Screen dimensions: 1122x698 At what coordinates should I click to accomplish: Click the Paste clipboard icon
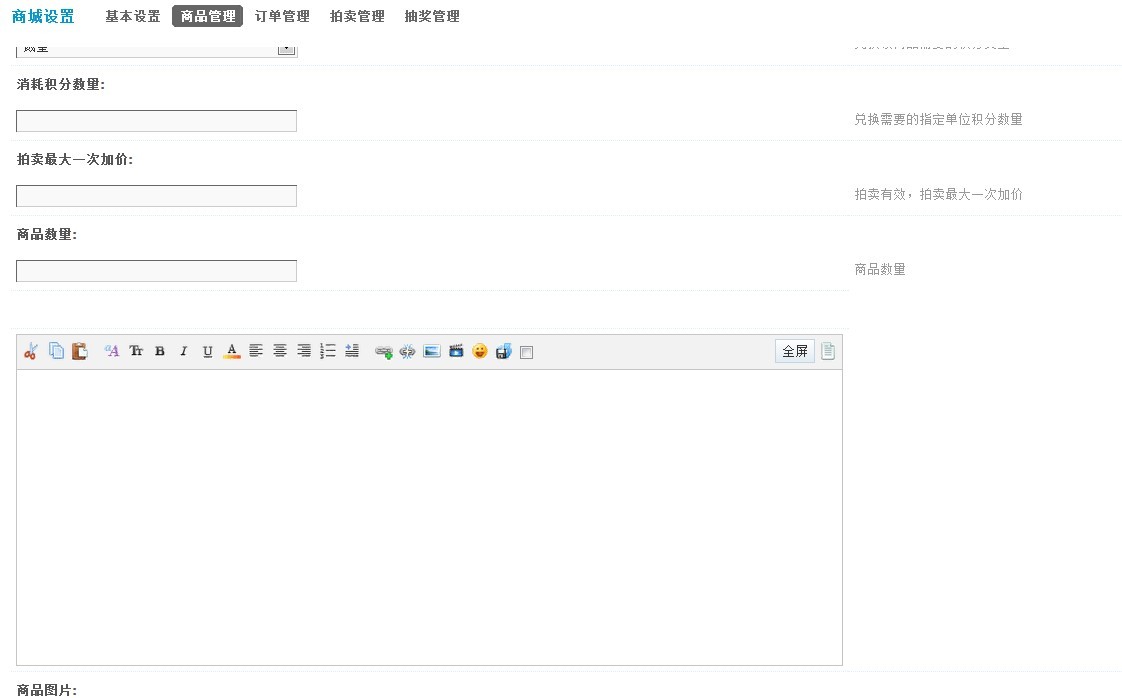[x=79, y=351]
